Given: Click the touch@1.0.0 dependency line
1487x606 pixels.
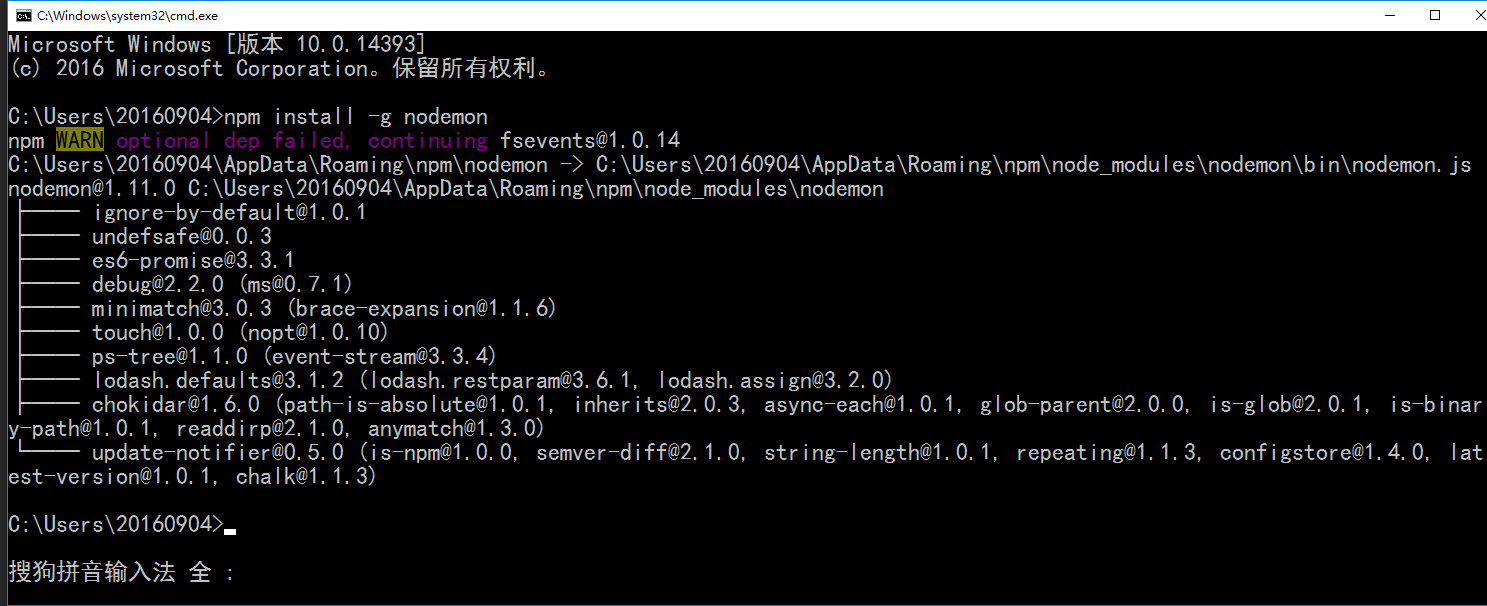Looking at the screenshot, I should pyautogui.click(x=240, y=333).
